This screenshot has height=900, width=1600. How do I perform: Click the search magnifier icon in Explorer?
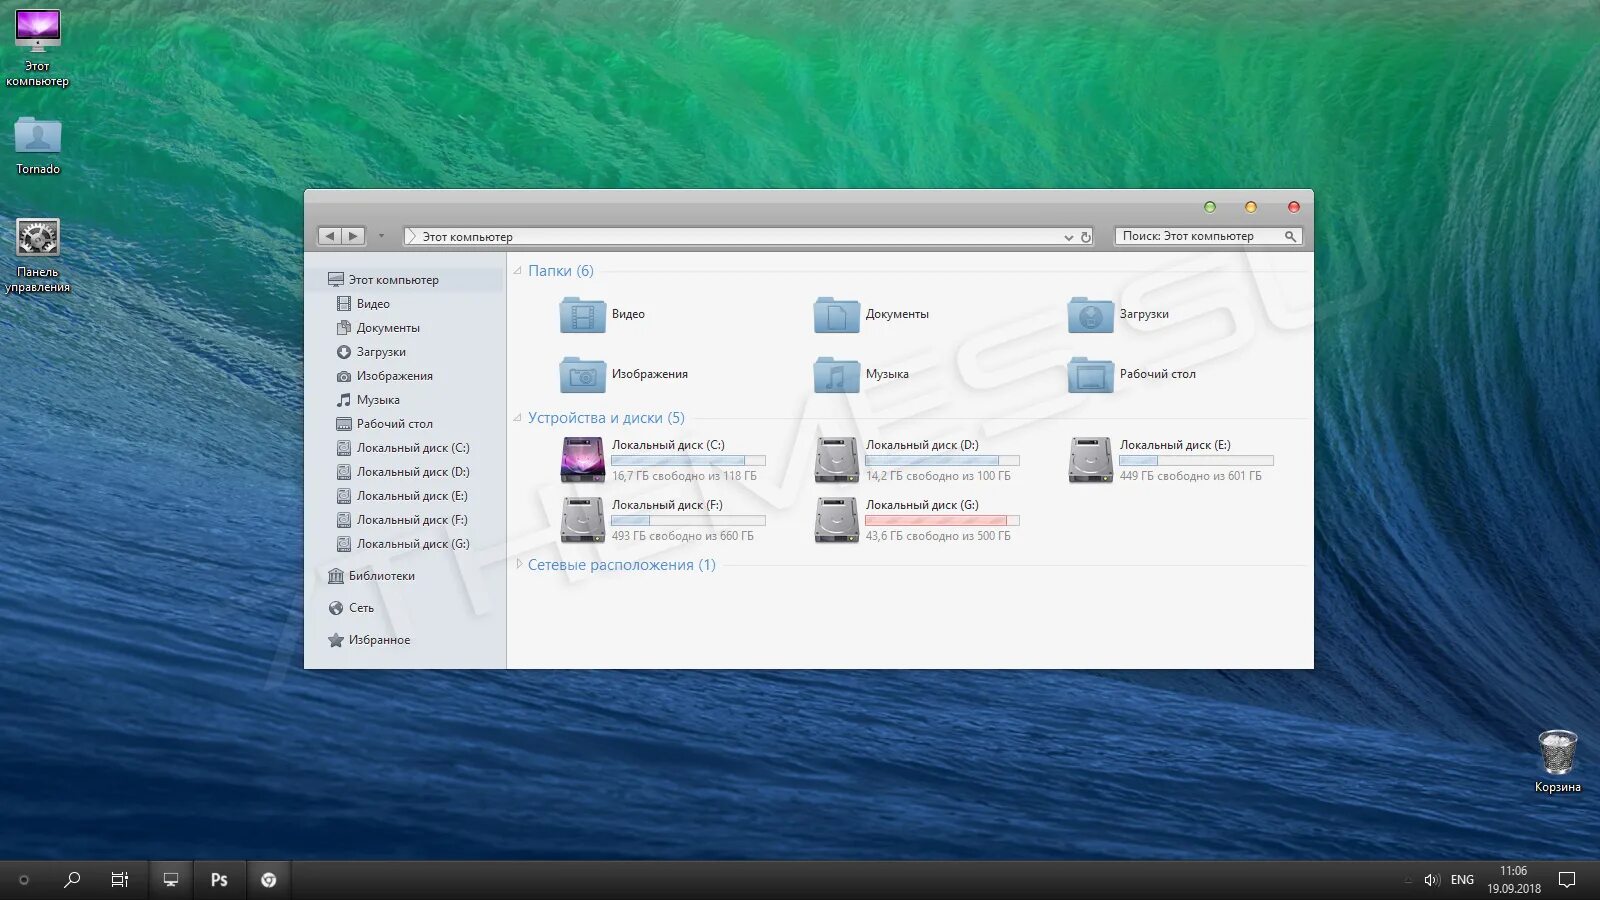click(x=1290, y=236)
